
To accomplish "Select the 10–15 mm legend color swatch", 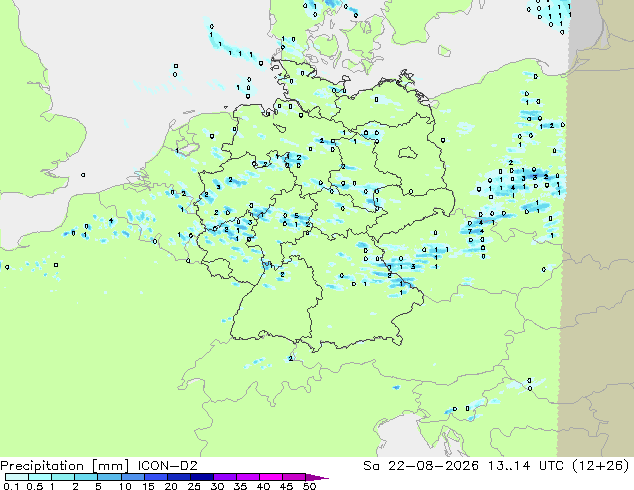I will pos(132,477).
